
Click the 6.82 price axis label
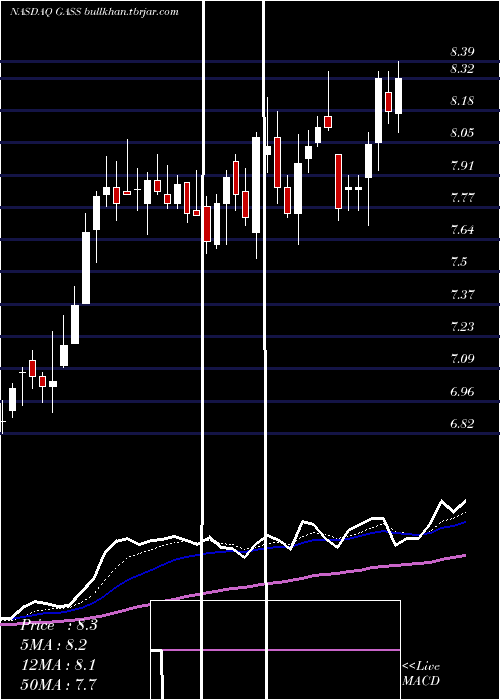point(462,424)
